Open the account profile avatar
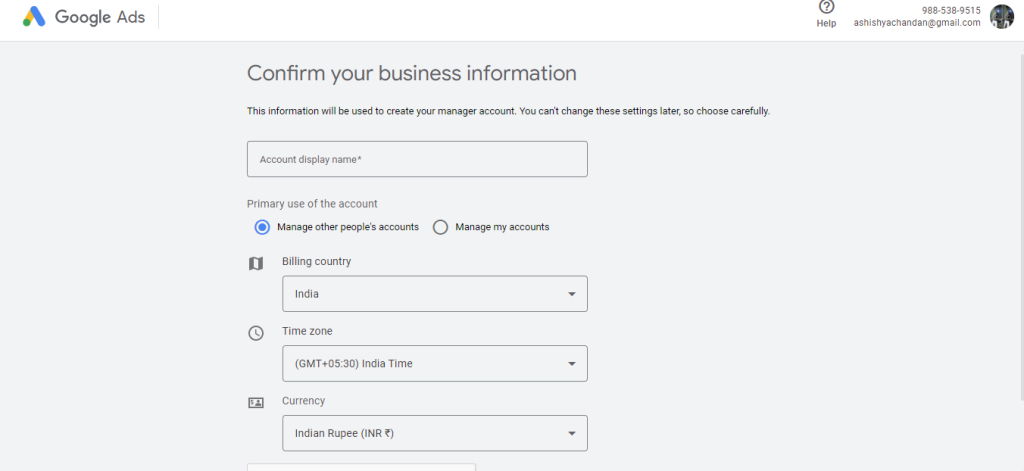Viewport: 1024px width, 471px height. pos(1002,16)
